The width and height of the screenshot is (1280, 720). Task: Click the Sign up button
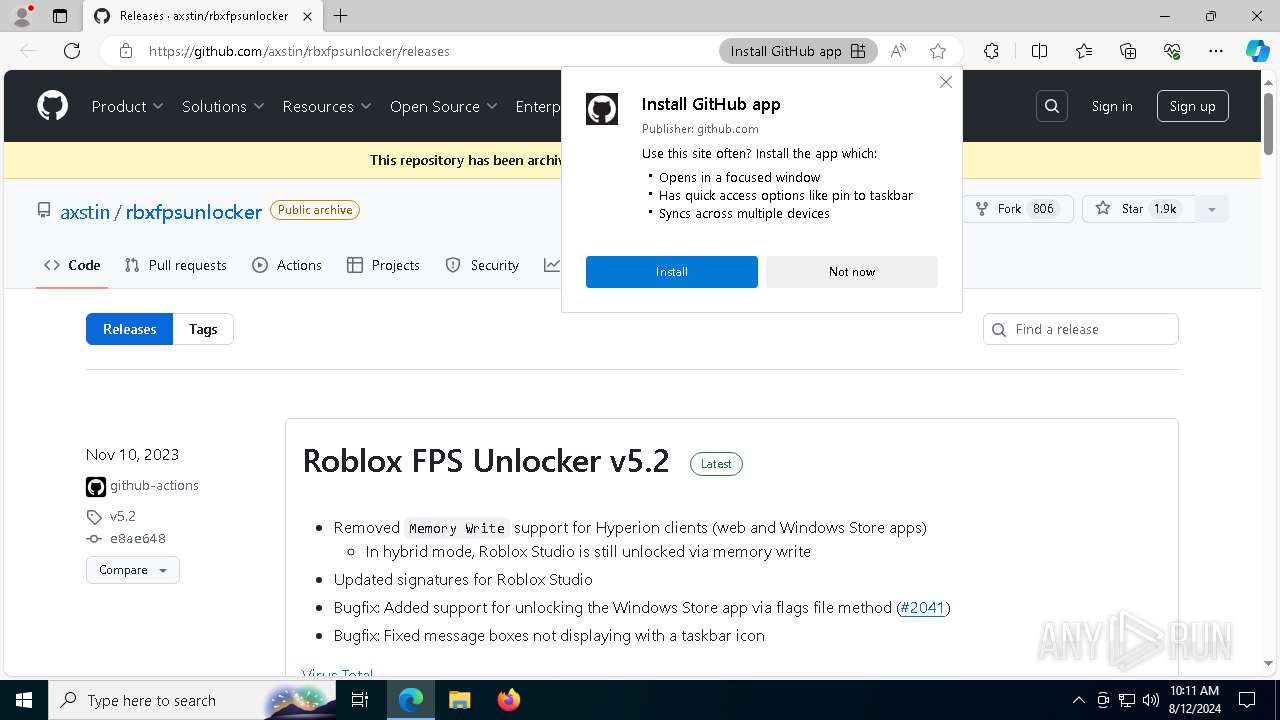point(1192,106)
